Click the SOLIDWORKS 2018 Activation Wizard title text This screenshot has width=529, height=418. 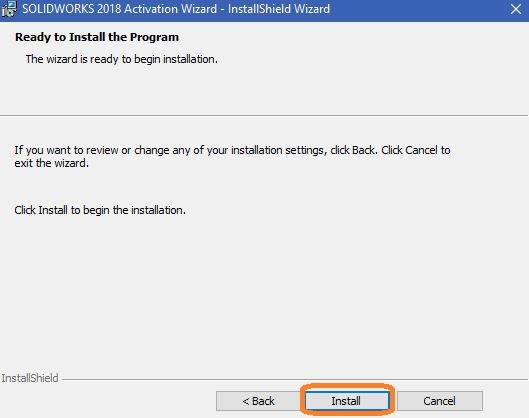pos(119,9)
